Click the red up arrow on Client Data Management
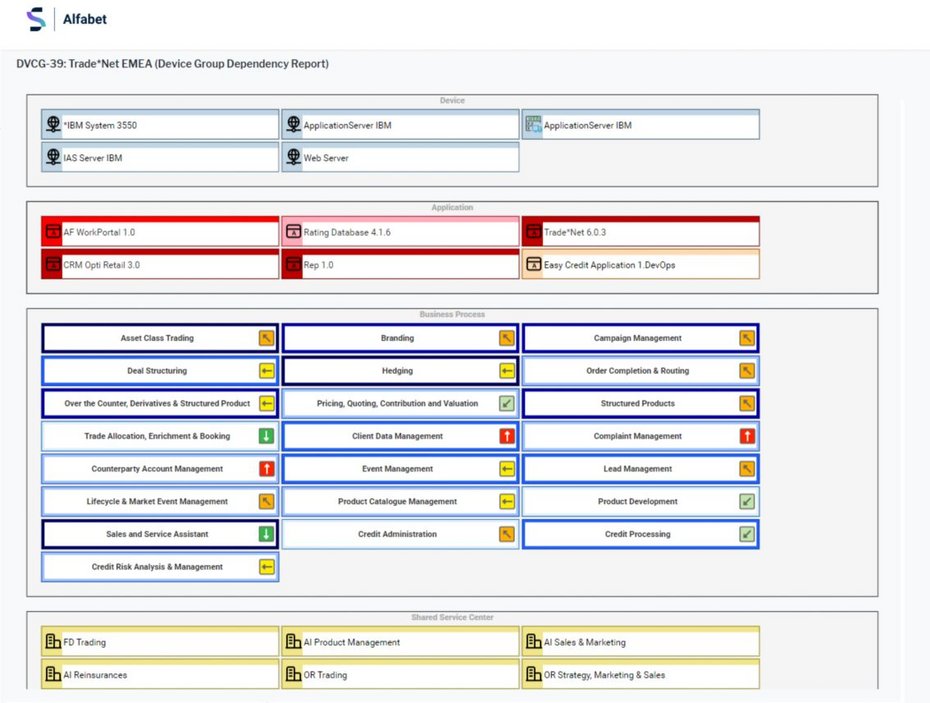Screen dimensions: 930x703 pyautogui.click(x=507, y=436)
